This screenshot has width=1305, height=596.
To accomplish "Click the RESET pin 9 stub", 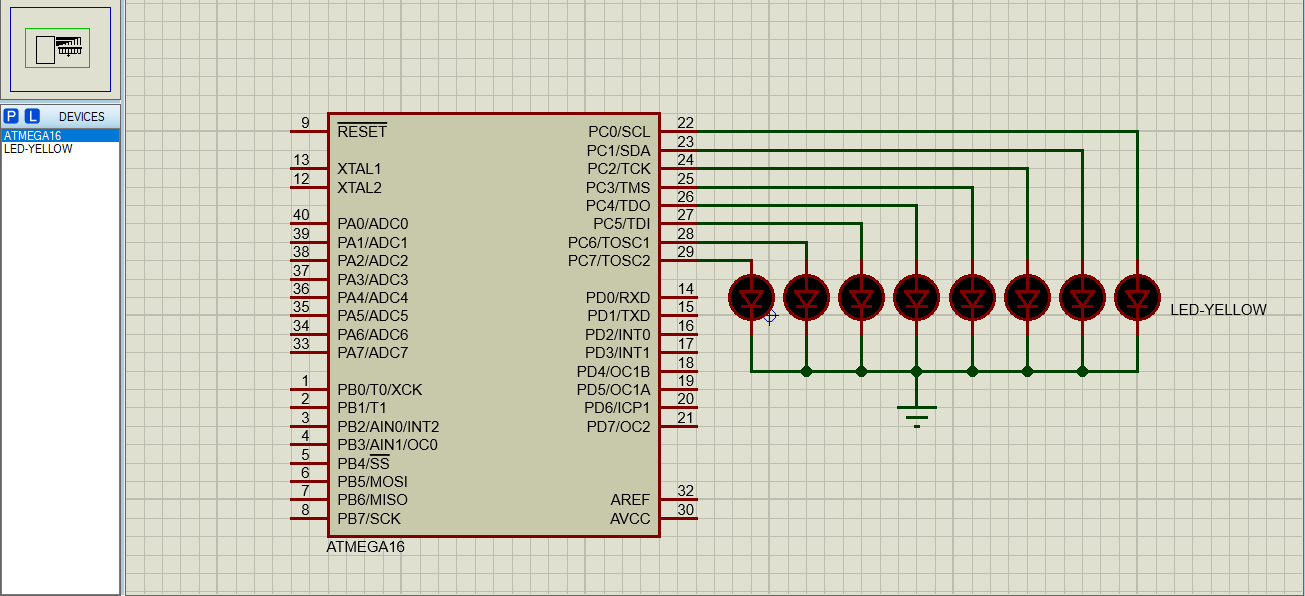I will coord(308,131).
